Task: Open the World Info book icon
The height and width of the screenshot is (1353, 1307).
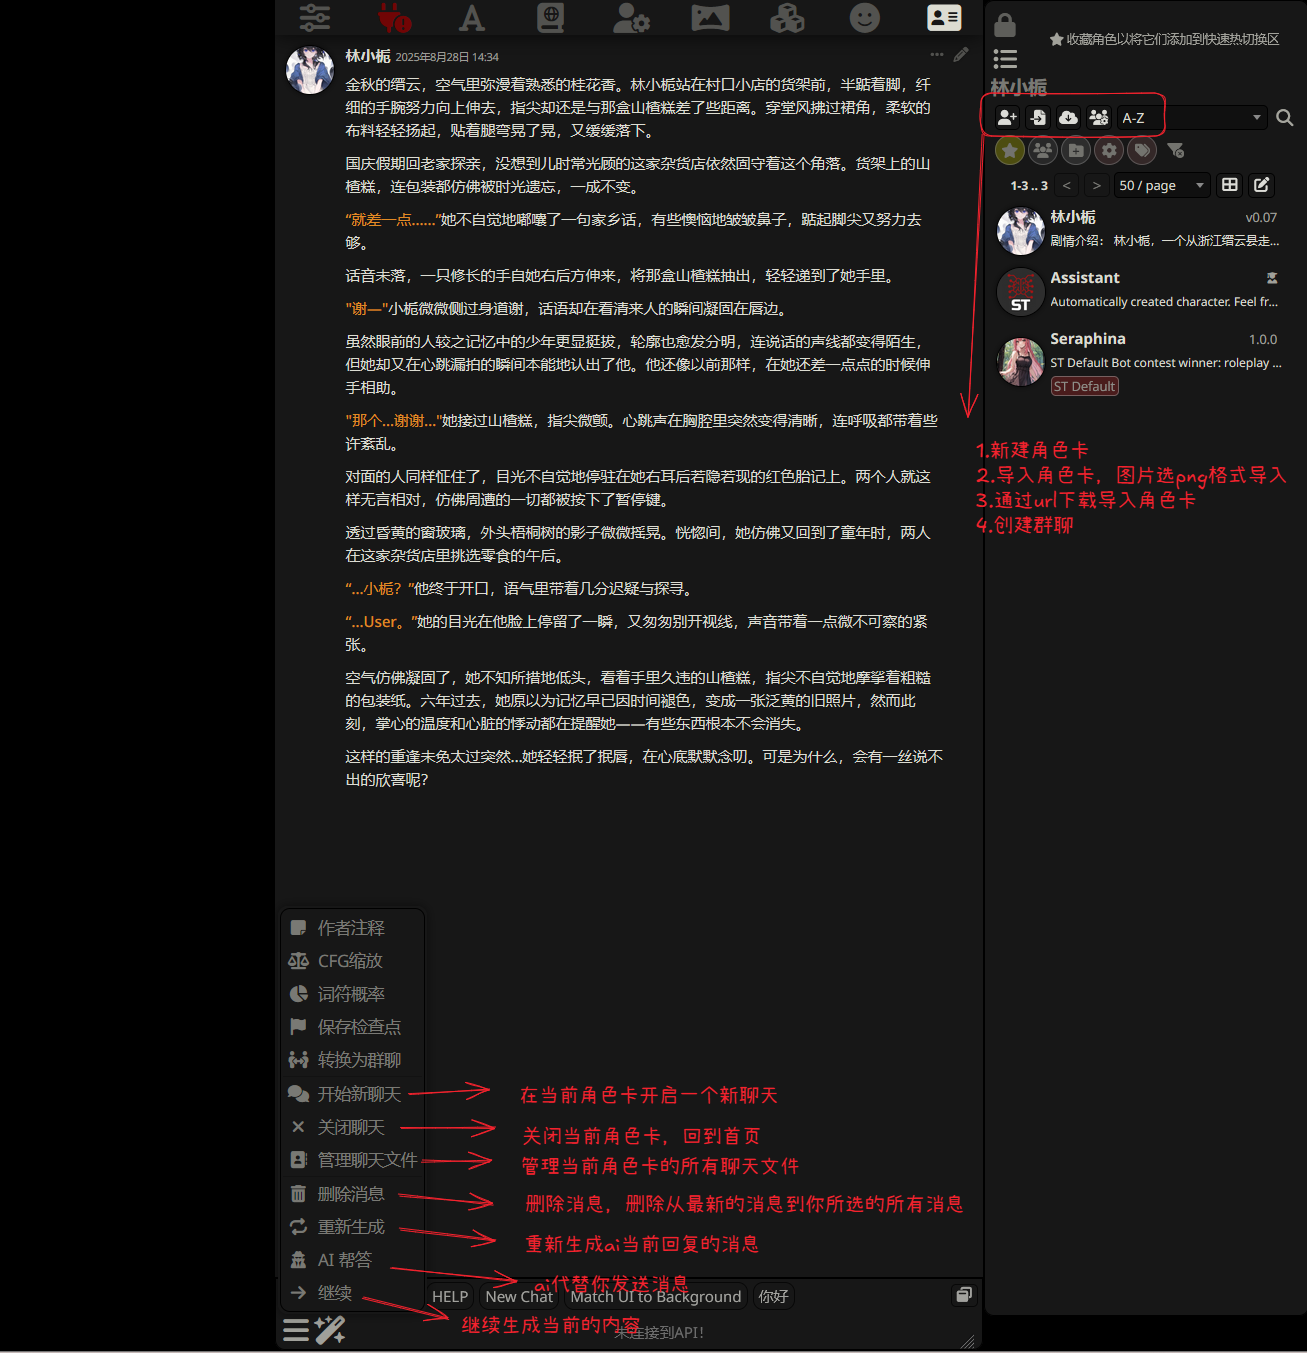Action: 550,18
